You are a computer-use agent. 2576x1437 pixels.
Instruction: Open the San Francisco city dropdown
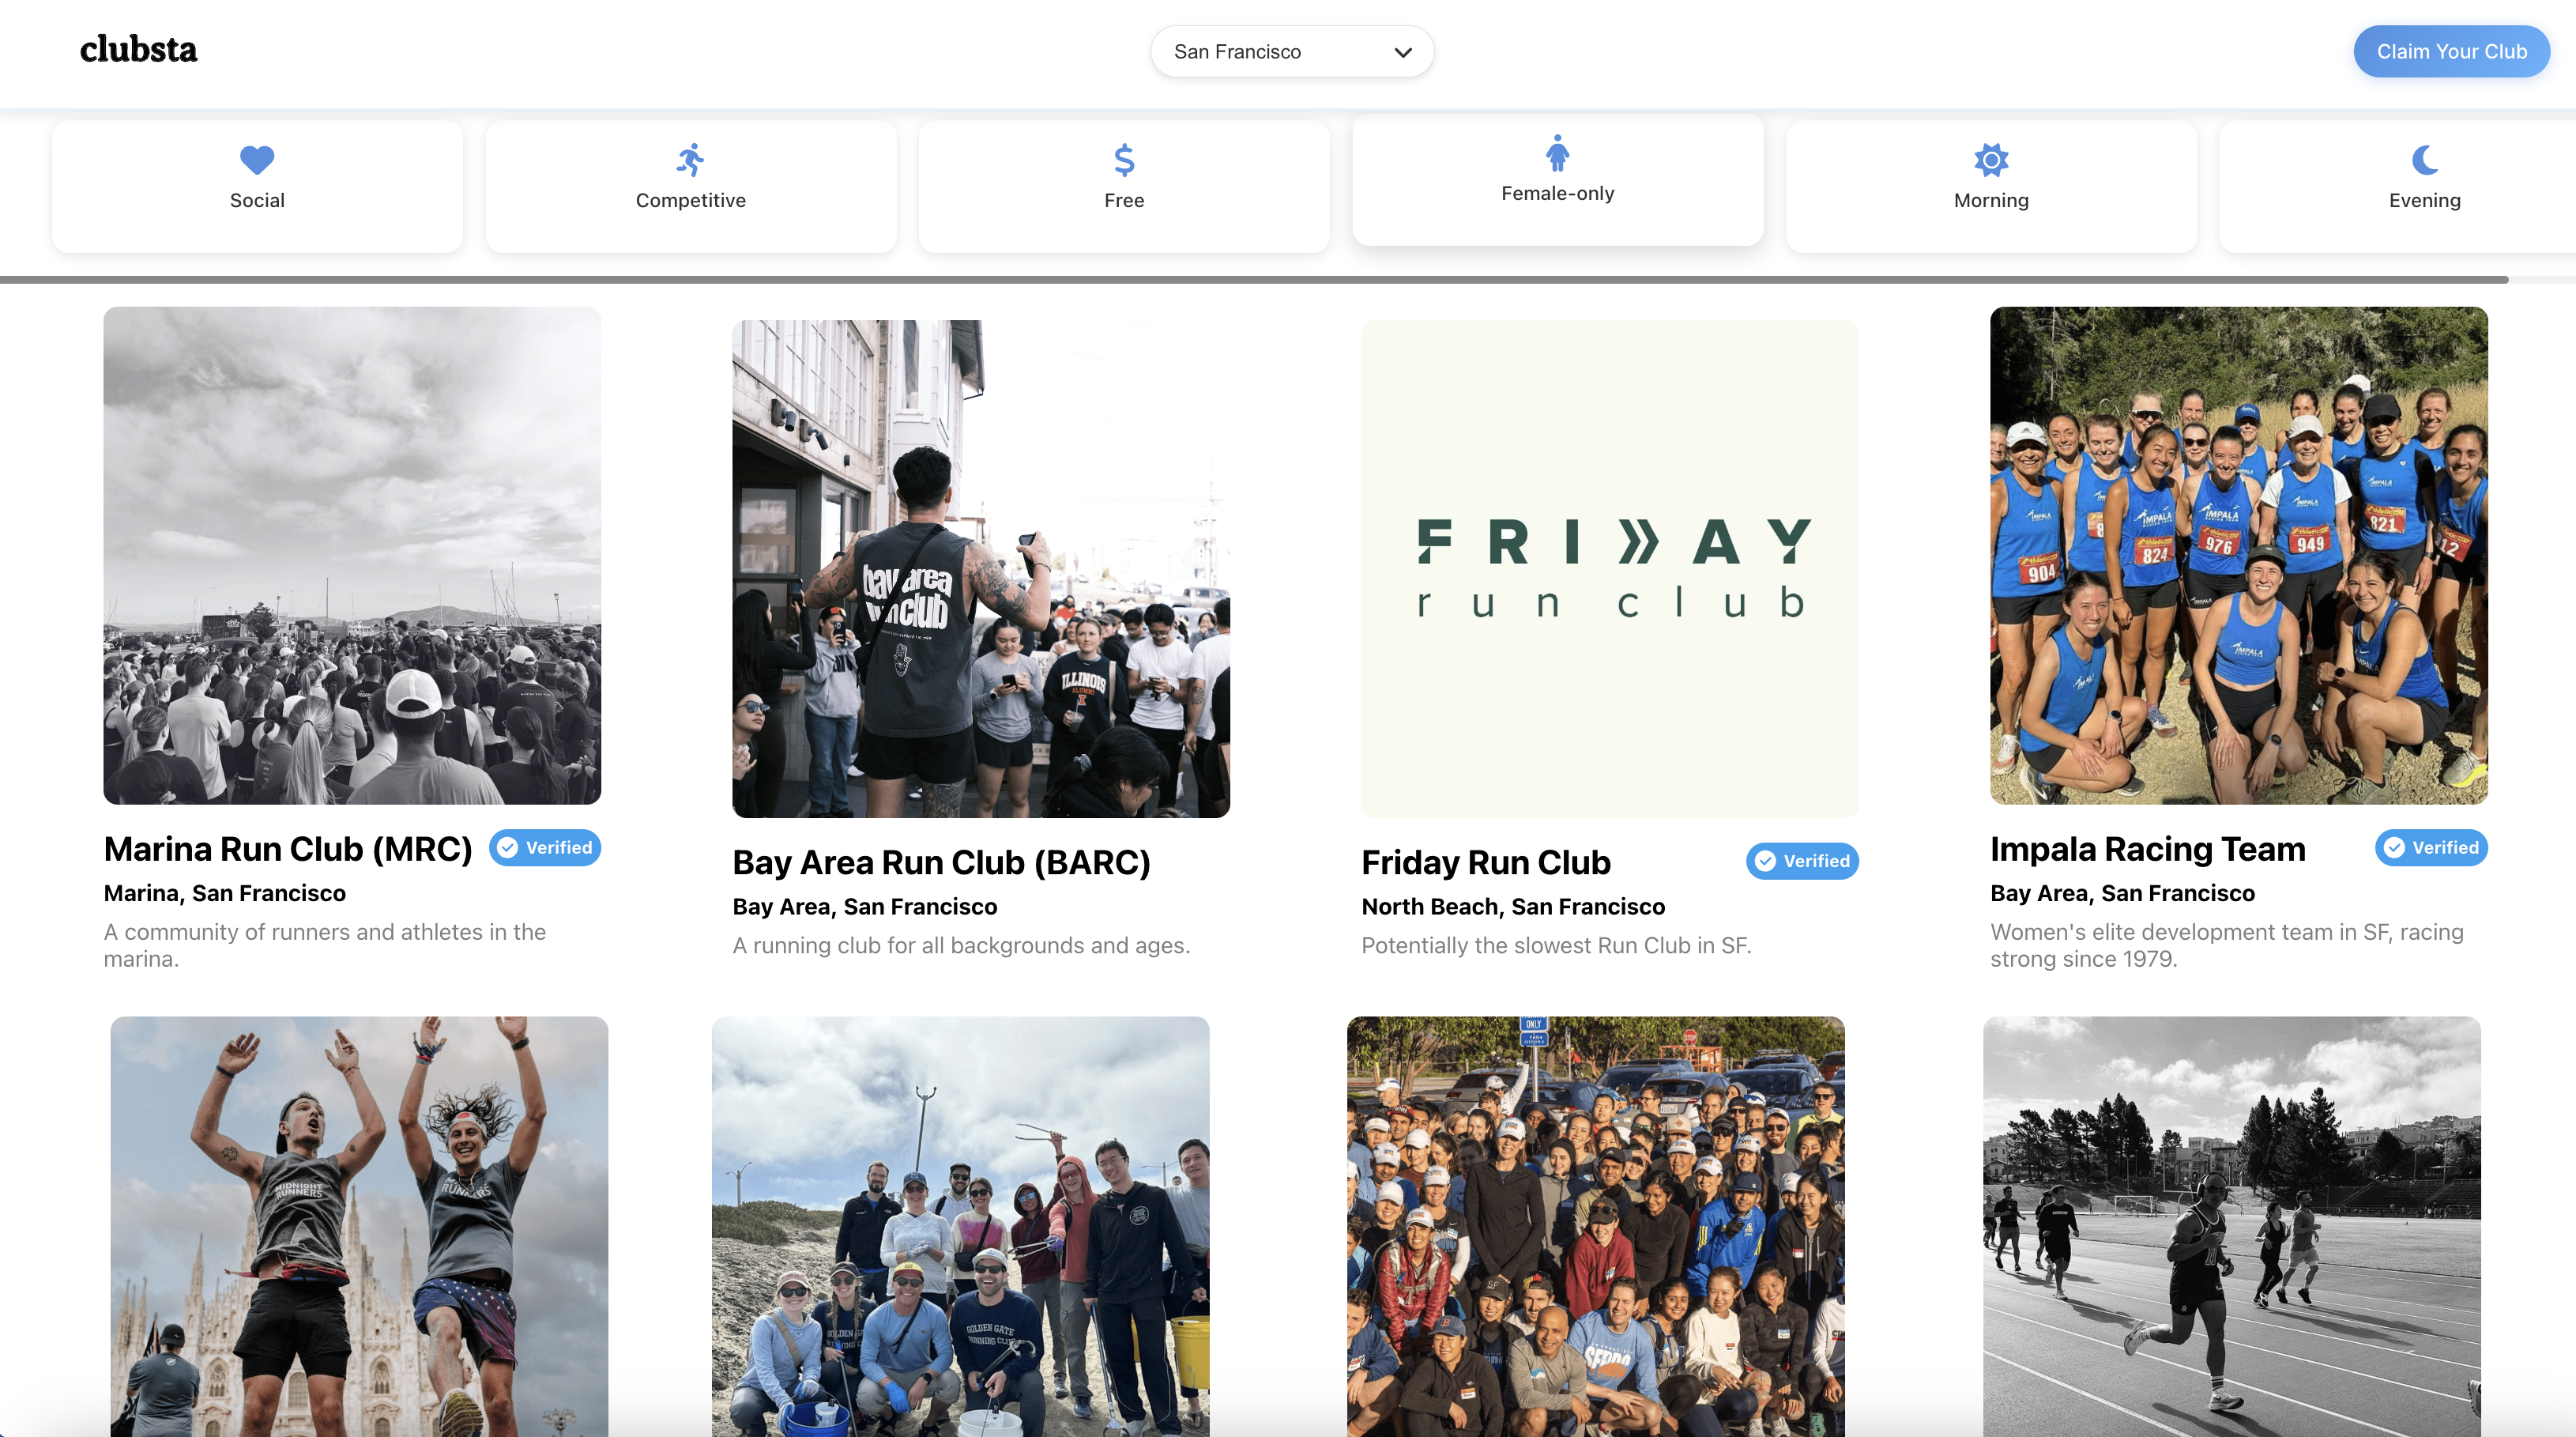(1292, 52)
